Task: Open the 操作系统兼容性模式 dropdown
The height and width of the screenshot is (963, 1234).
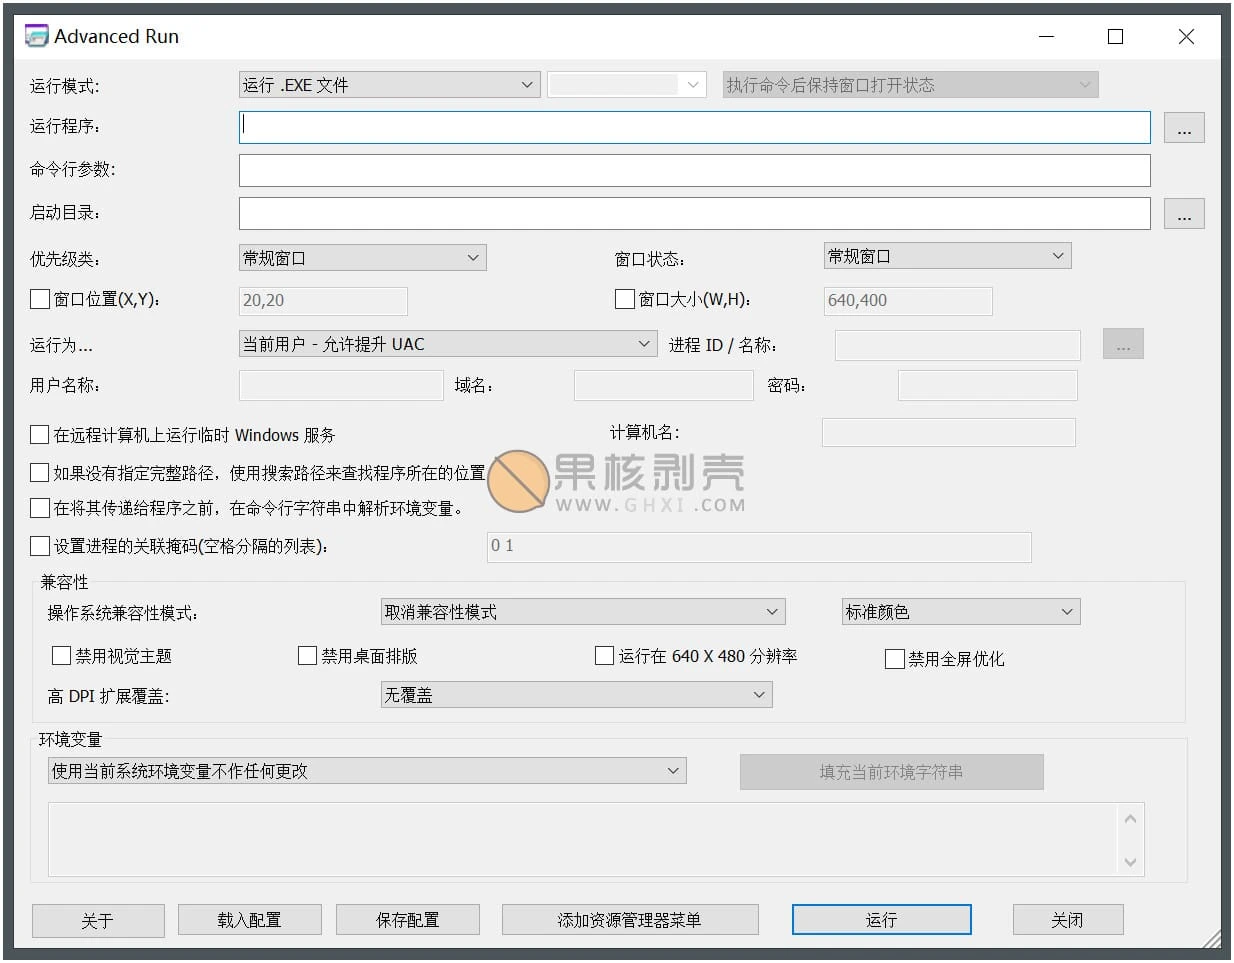Action: point(583,612)
